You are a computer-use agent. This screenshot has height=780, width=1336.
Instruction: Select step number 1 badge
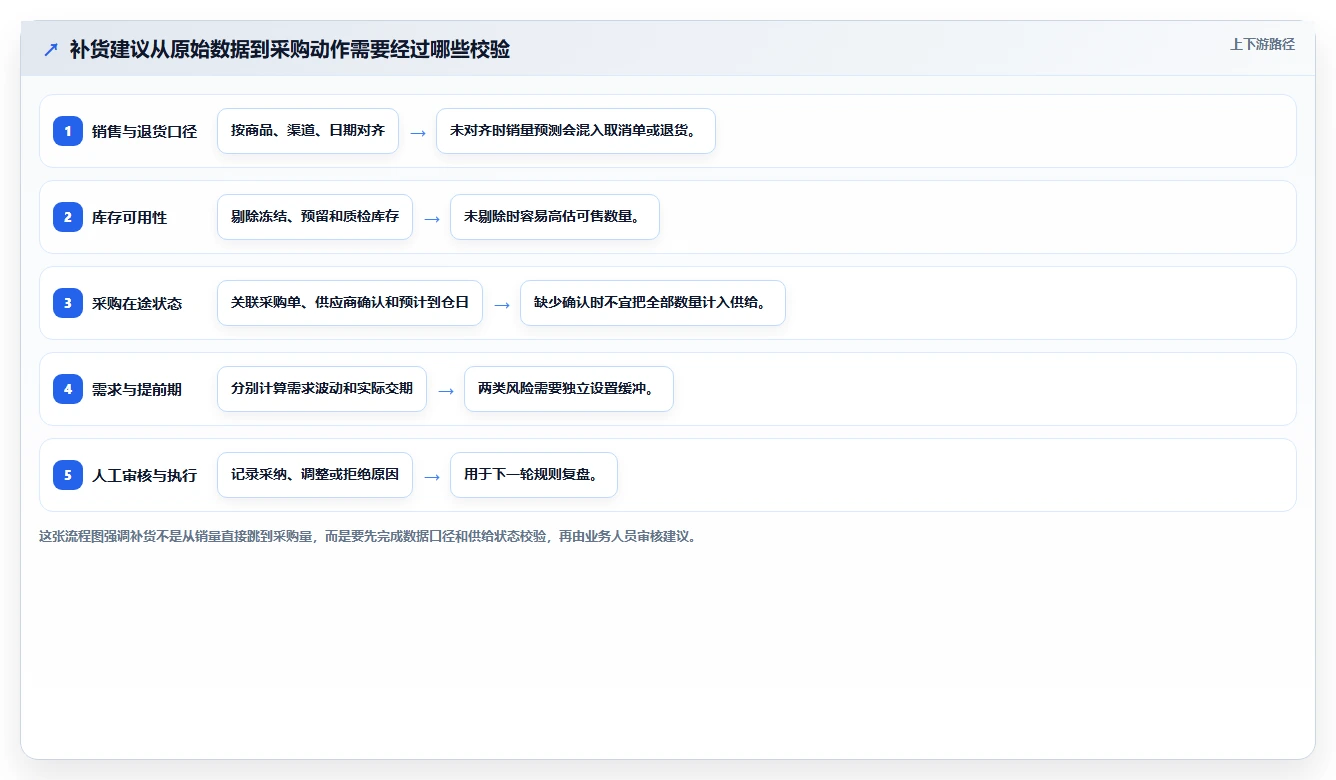click(x=68, y=131)
